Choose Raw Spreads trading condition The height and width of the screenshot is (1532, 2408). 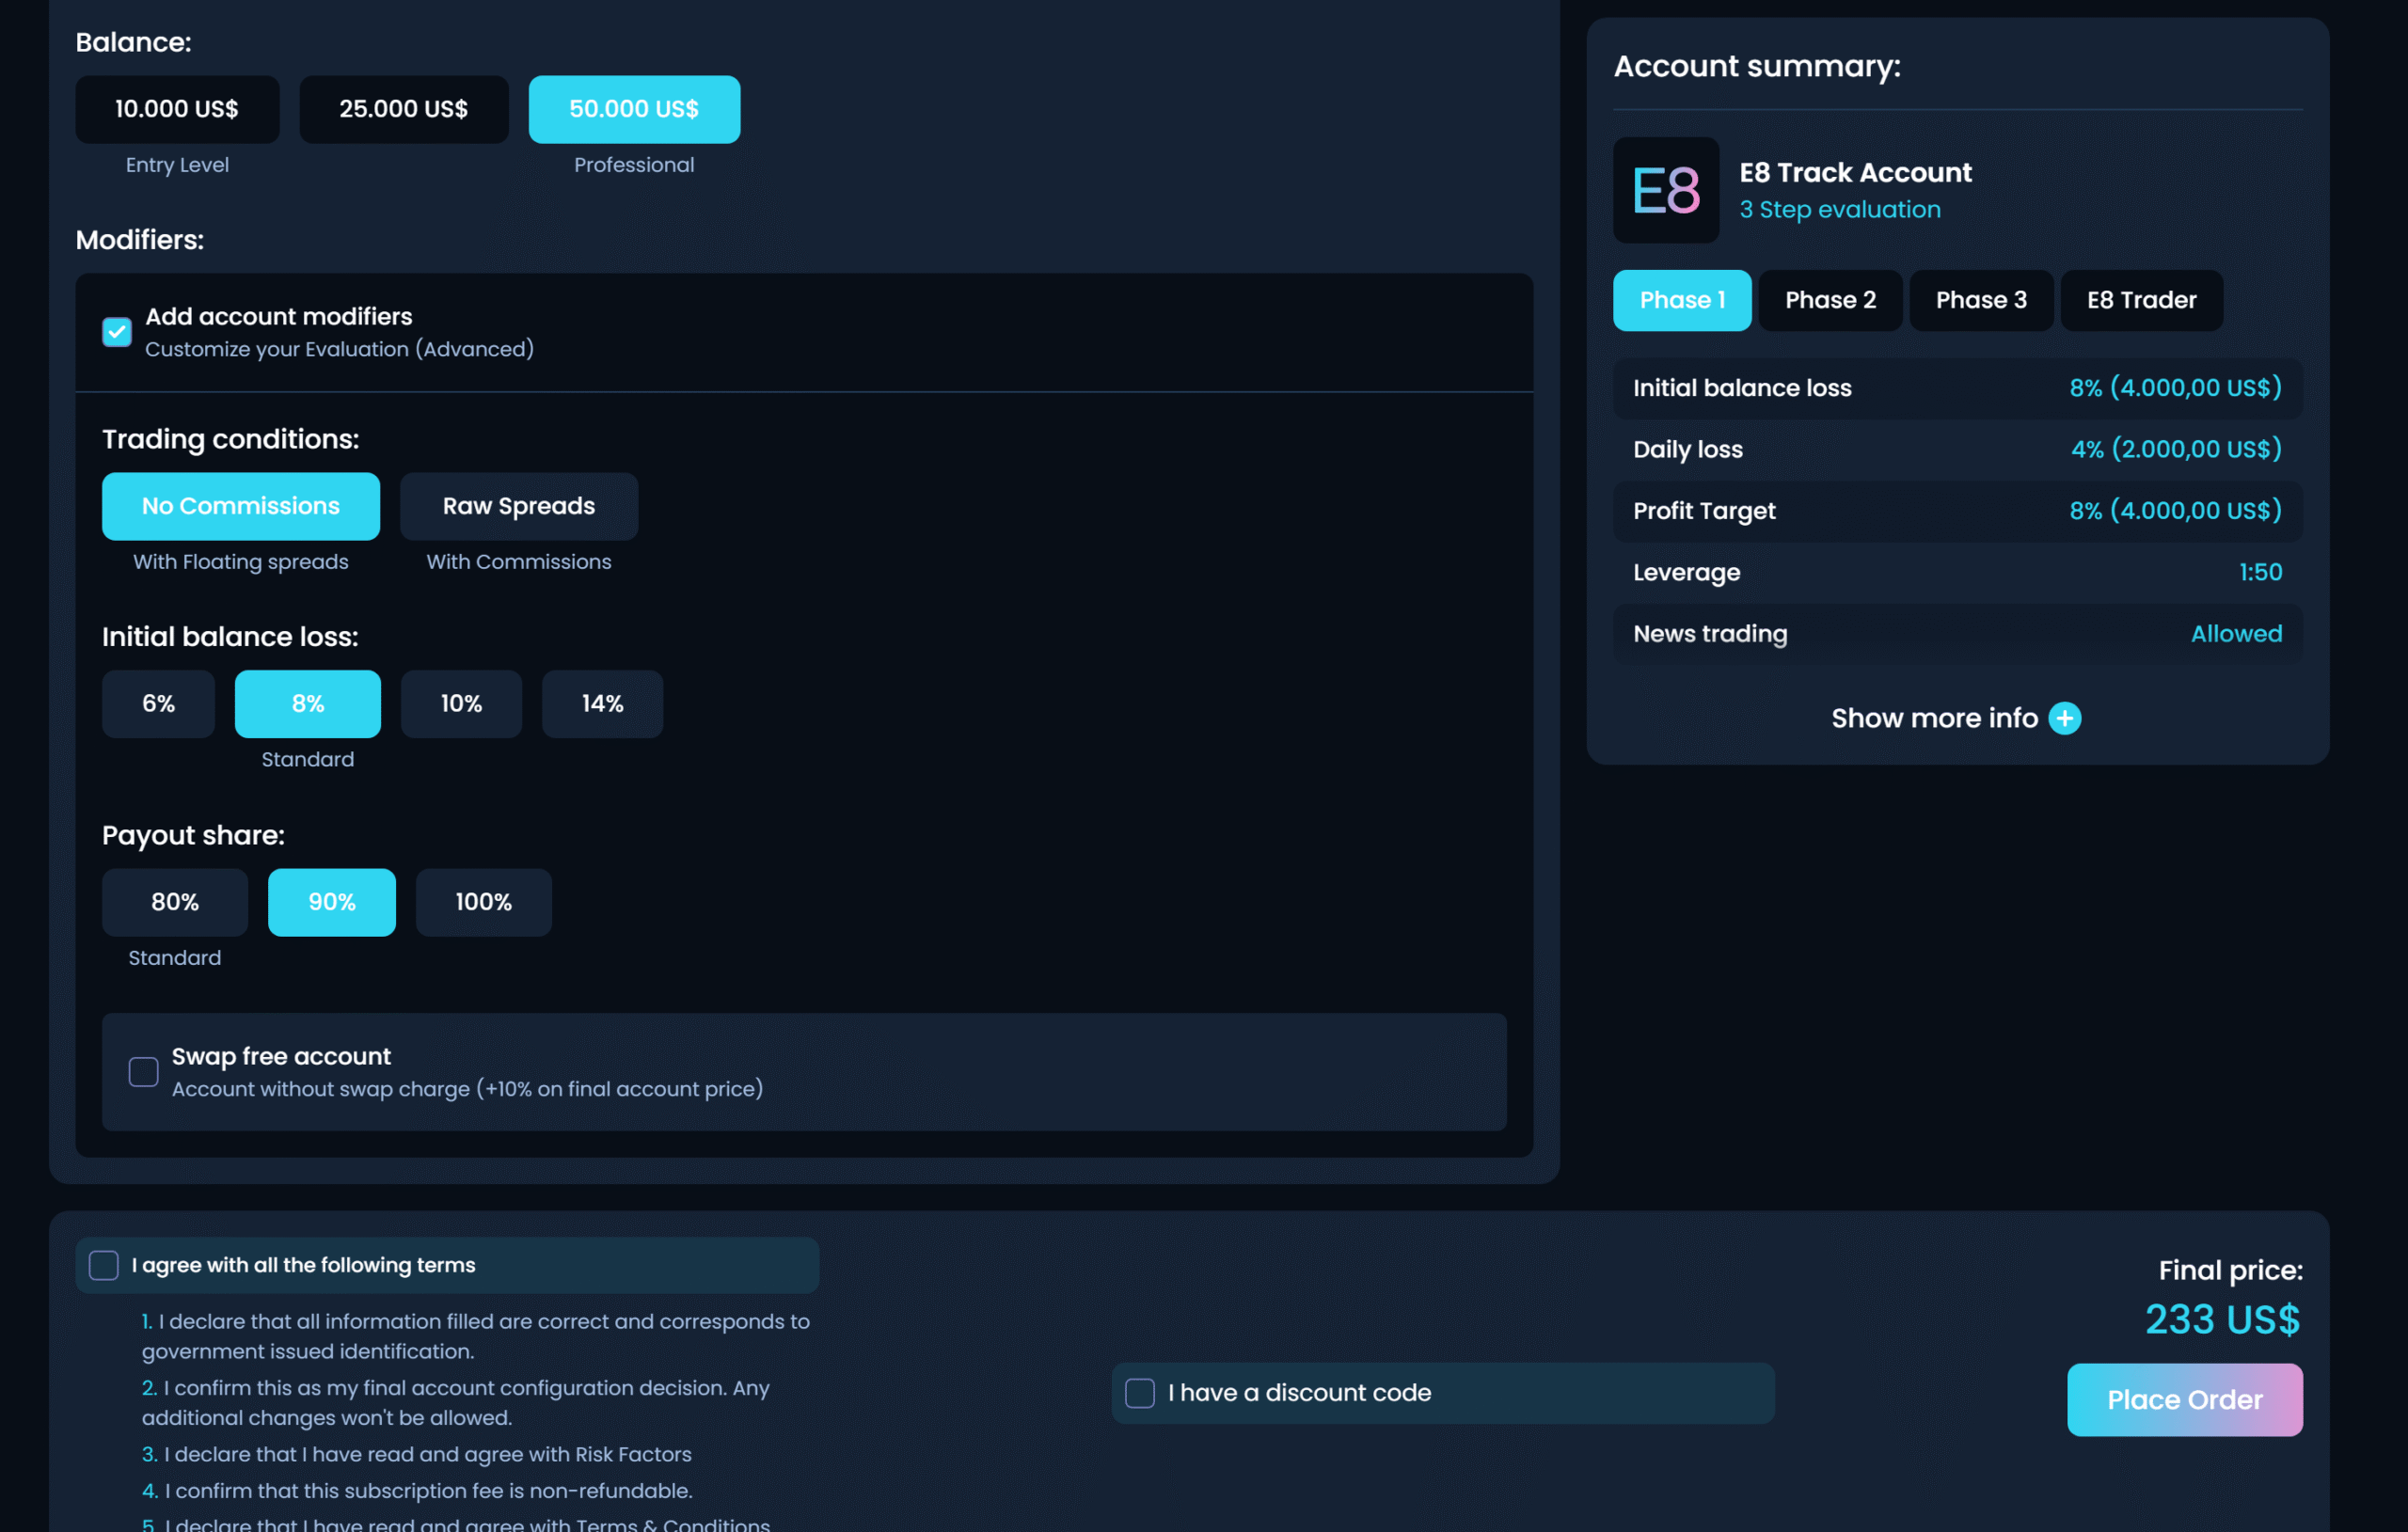pos(519,506)
